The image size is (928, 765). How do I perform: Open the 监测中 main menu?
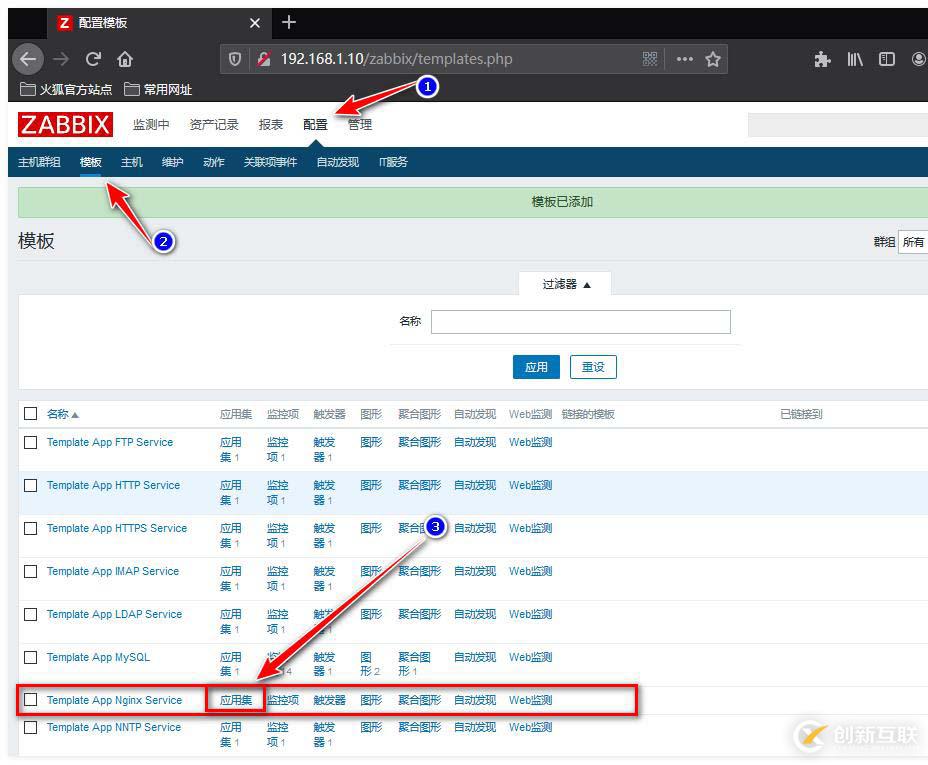(x=151, y=124)
